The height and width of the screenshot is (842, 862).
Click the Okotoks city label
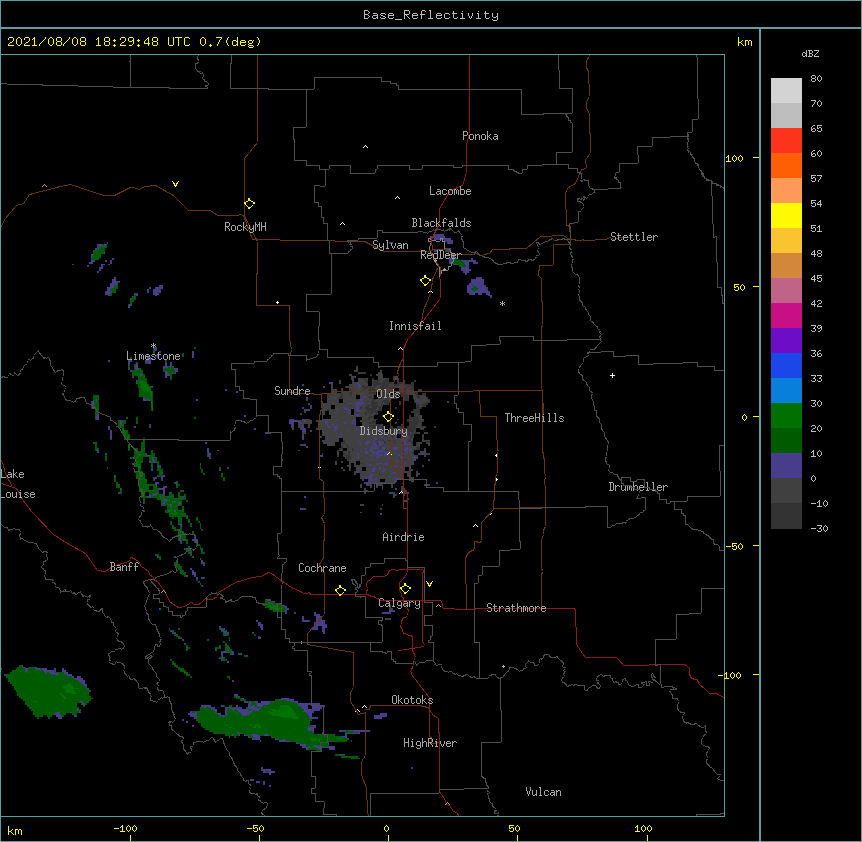(x=412, y=700)
